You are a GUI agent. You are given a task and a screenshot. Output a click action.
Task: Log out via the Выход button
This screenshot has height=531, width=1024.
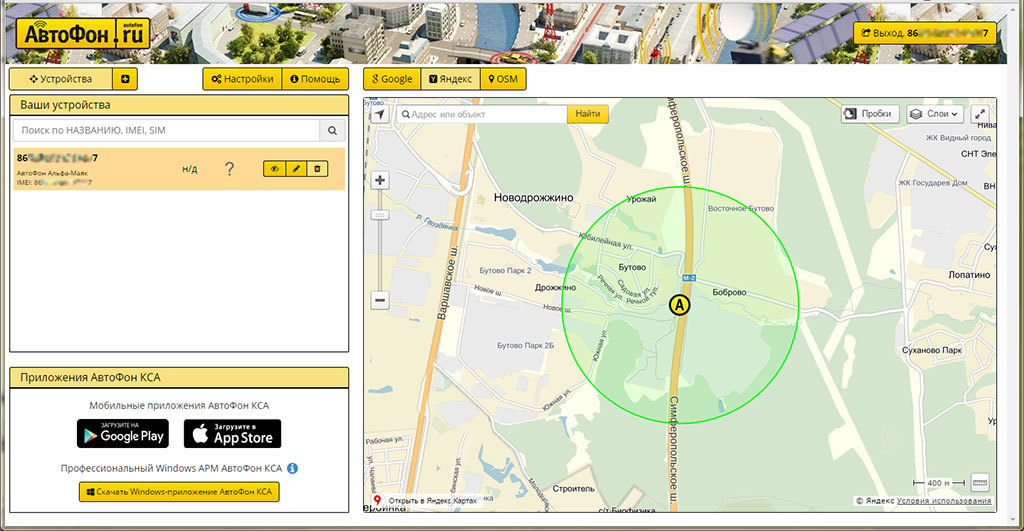pyautogui.click(x=925, y=33)
